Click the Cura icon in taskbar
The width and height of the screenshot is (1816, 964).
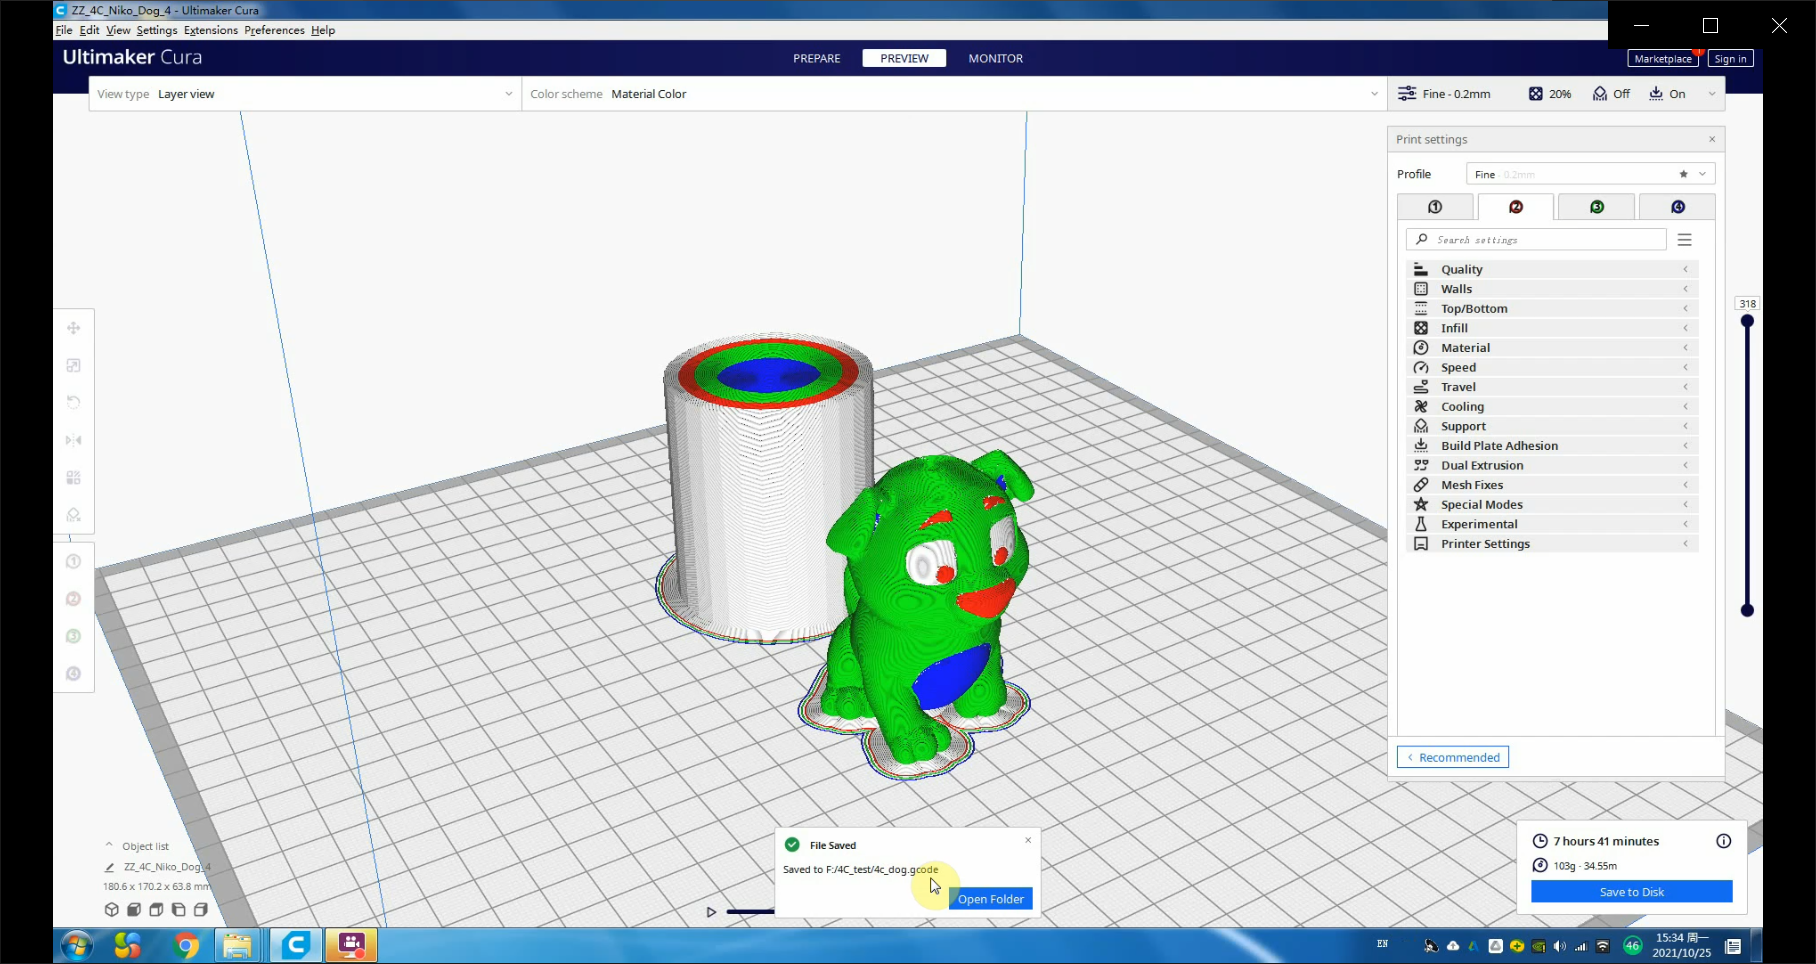[296, 945]
